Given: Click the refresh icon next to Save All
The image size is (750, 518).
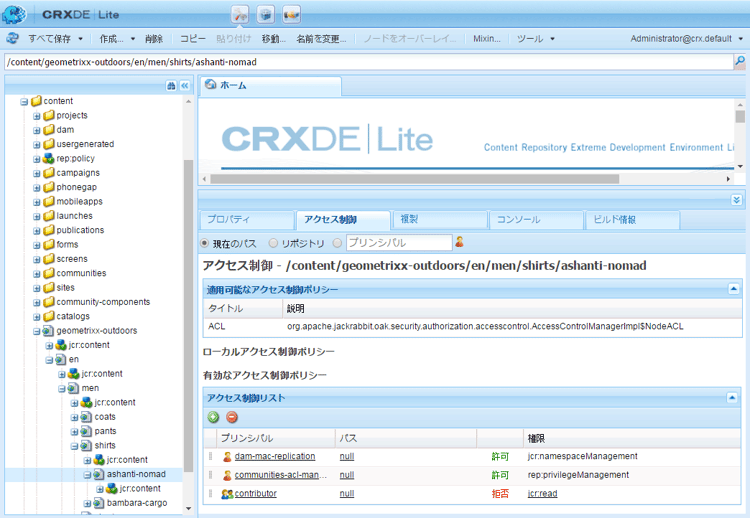Looking at the screenshot, I should 12,38.
